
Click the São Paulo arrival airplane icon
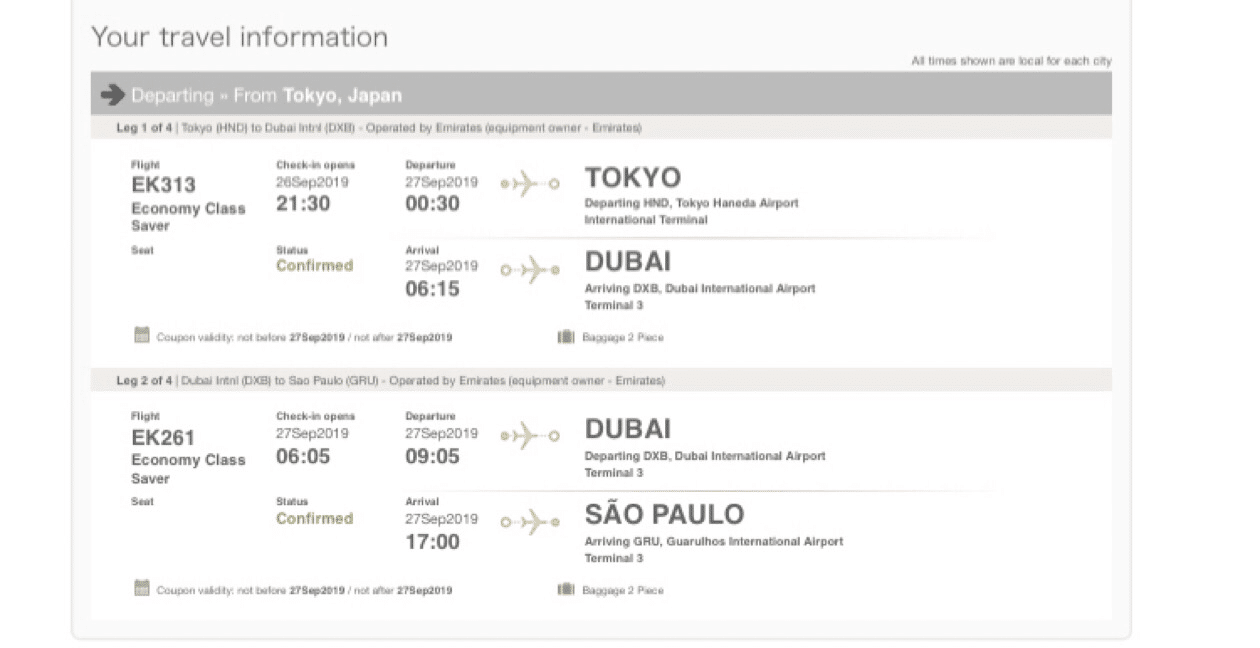(530, 521)
